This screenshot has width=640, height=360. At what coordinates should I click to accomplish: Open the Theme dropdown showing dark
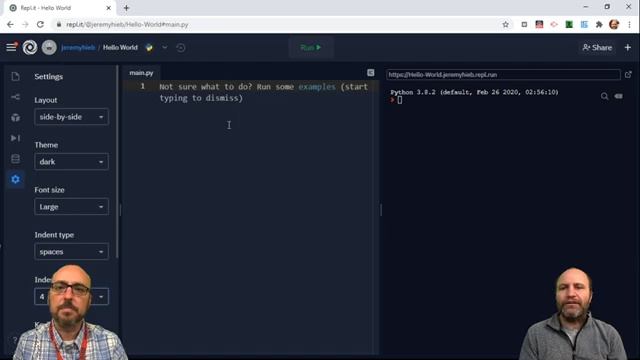tap(71, 162)
